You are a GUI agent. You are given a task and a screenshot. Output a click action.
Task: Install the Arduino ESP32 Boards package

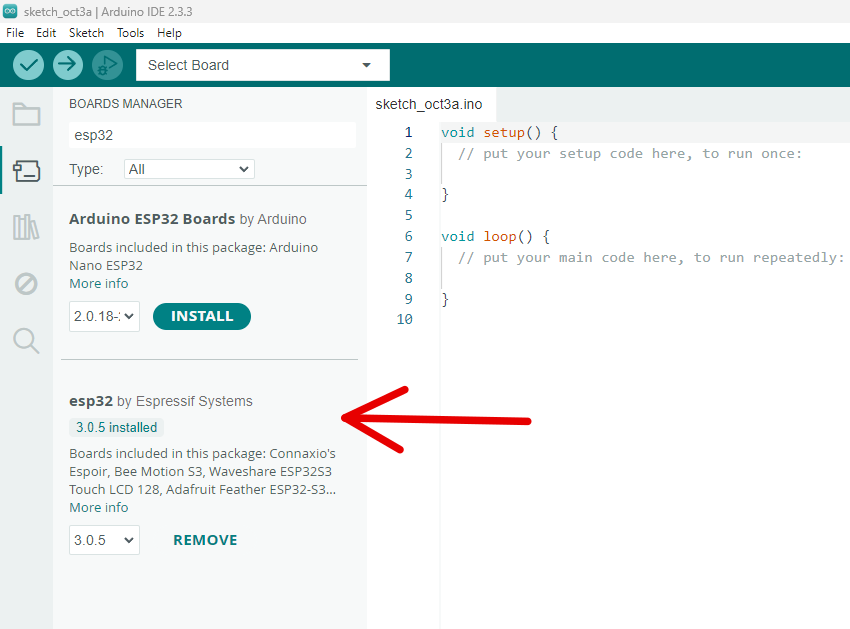[x=202, y=317]
